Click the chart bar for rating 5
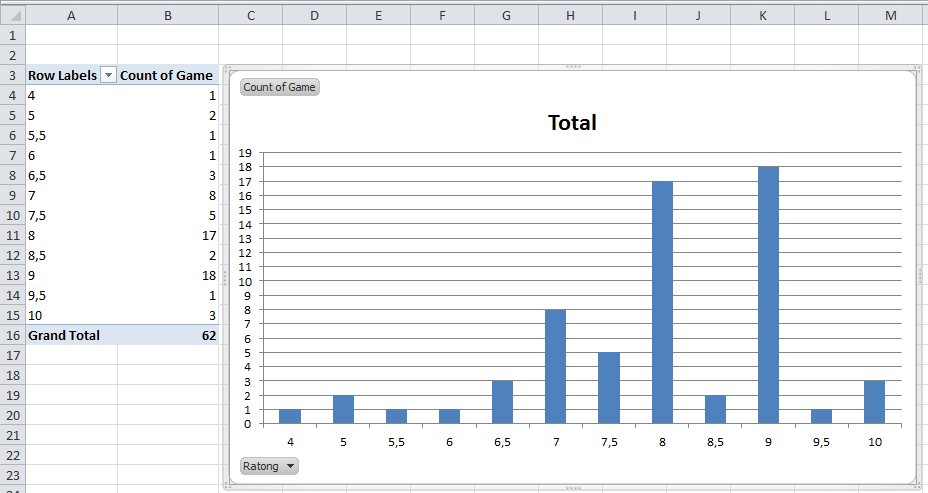This screenshot has height=493, width=928. pyautogui.click(x=343, y=410)
